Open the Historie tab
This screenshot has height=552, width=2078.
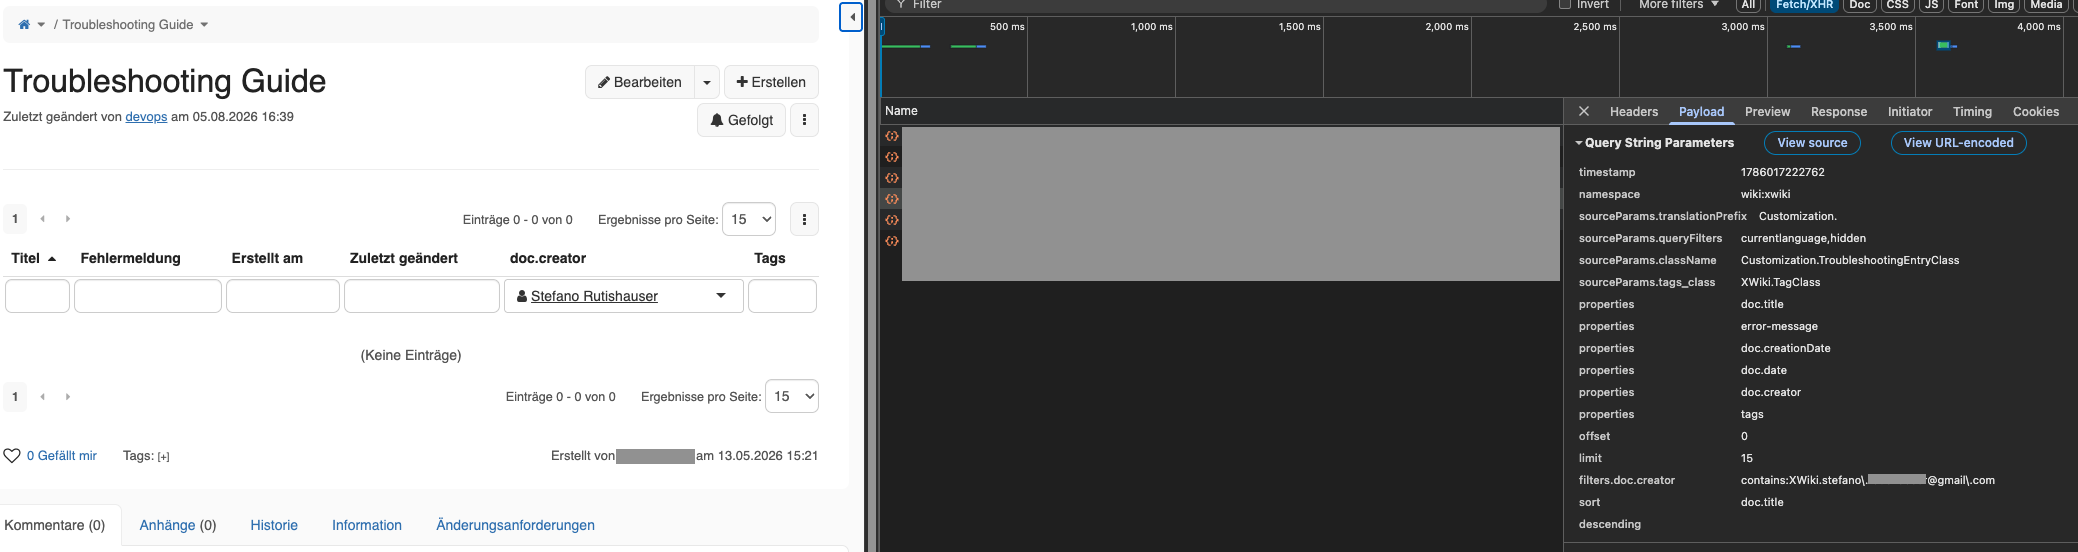coord(274,525)
